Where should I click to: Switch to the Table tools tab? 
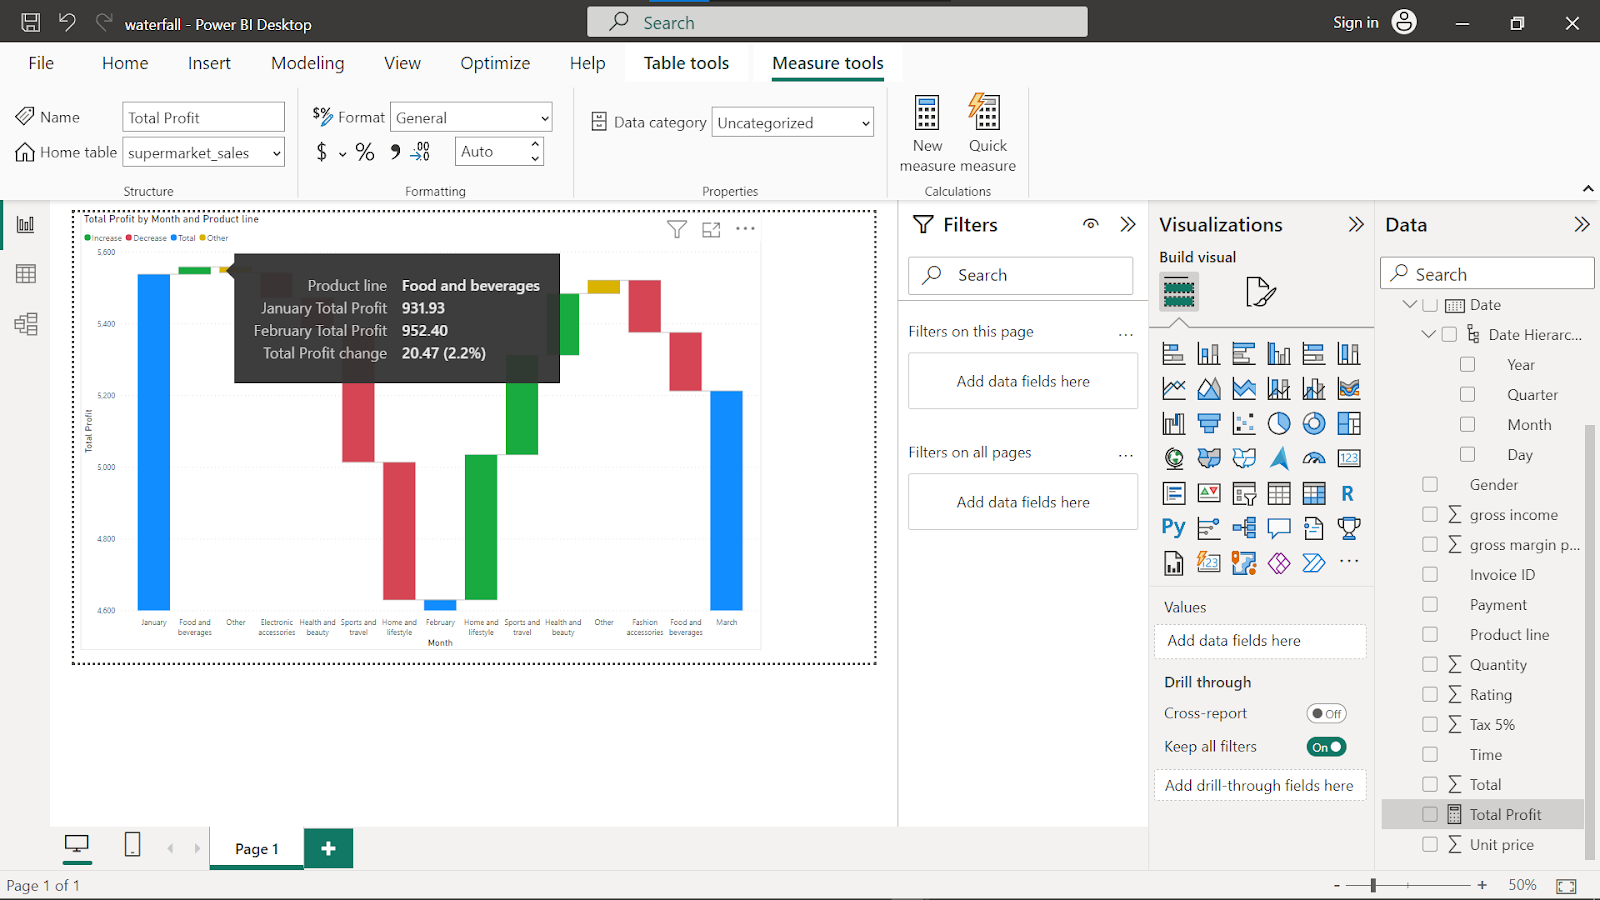click(x=686, y=63)
